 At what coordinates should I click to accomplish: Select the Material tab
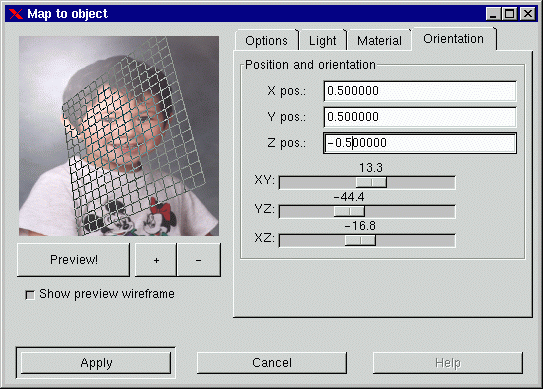379,41
